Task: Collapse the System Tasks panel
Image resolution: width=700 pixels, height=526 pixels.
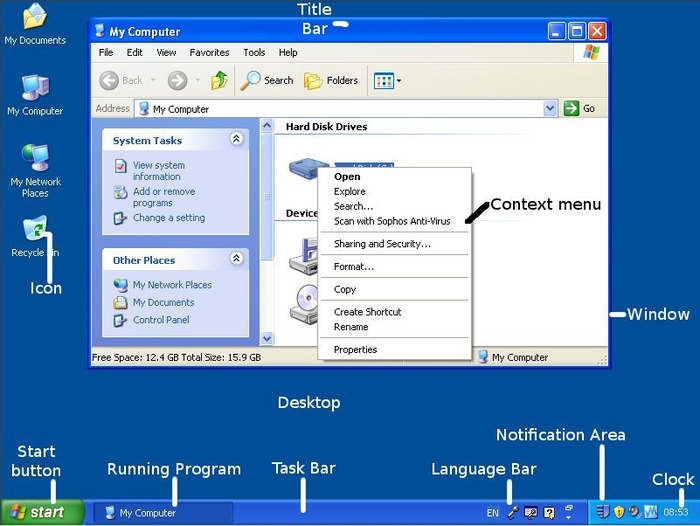Action: (x=236, y=140)
